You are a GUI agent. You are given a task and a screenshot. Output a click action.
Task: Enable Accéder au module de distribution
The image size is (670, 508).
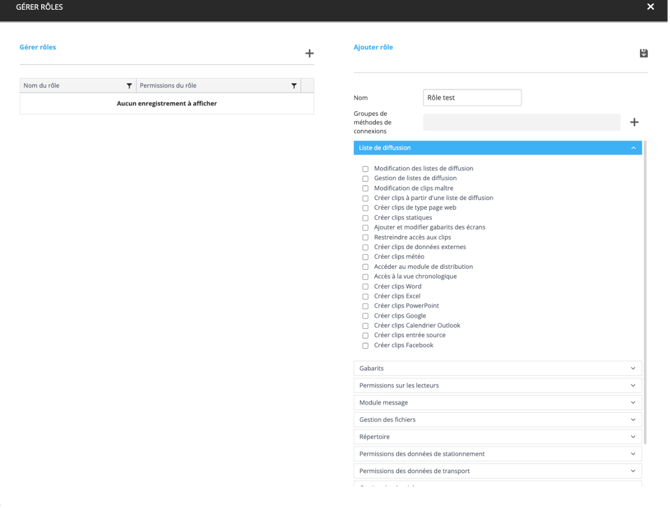(365, 267)
